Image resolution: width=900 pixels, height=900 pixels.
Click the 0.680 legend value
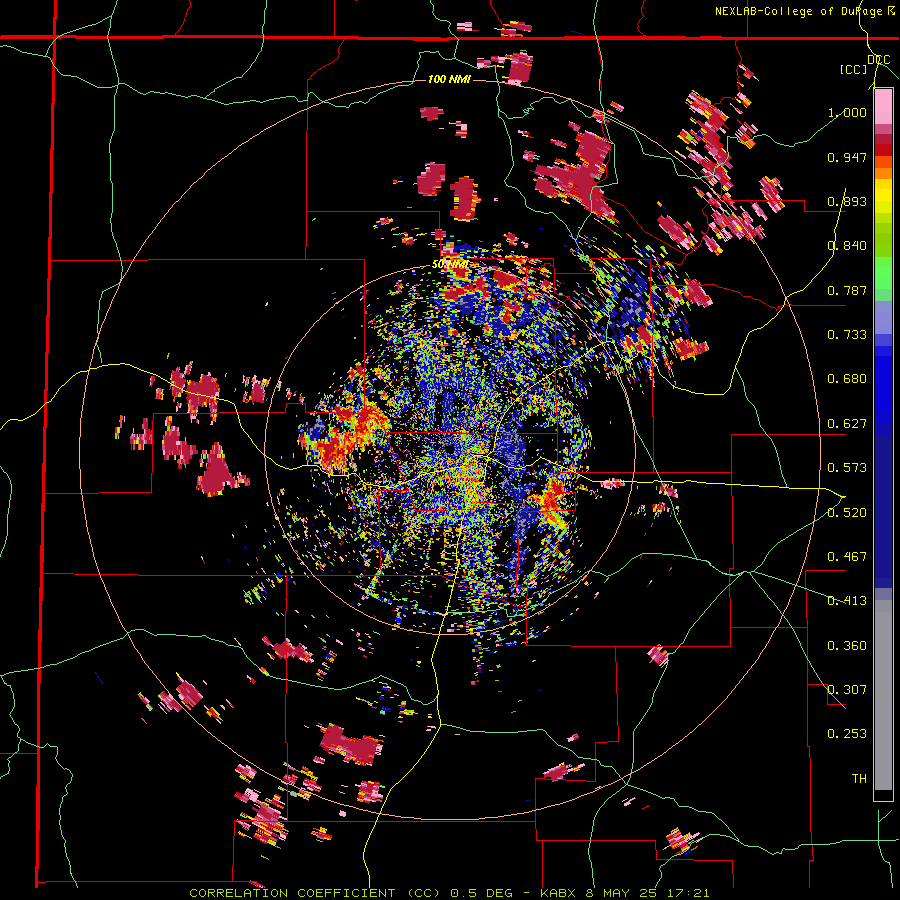click(847, 379)
